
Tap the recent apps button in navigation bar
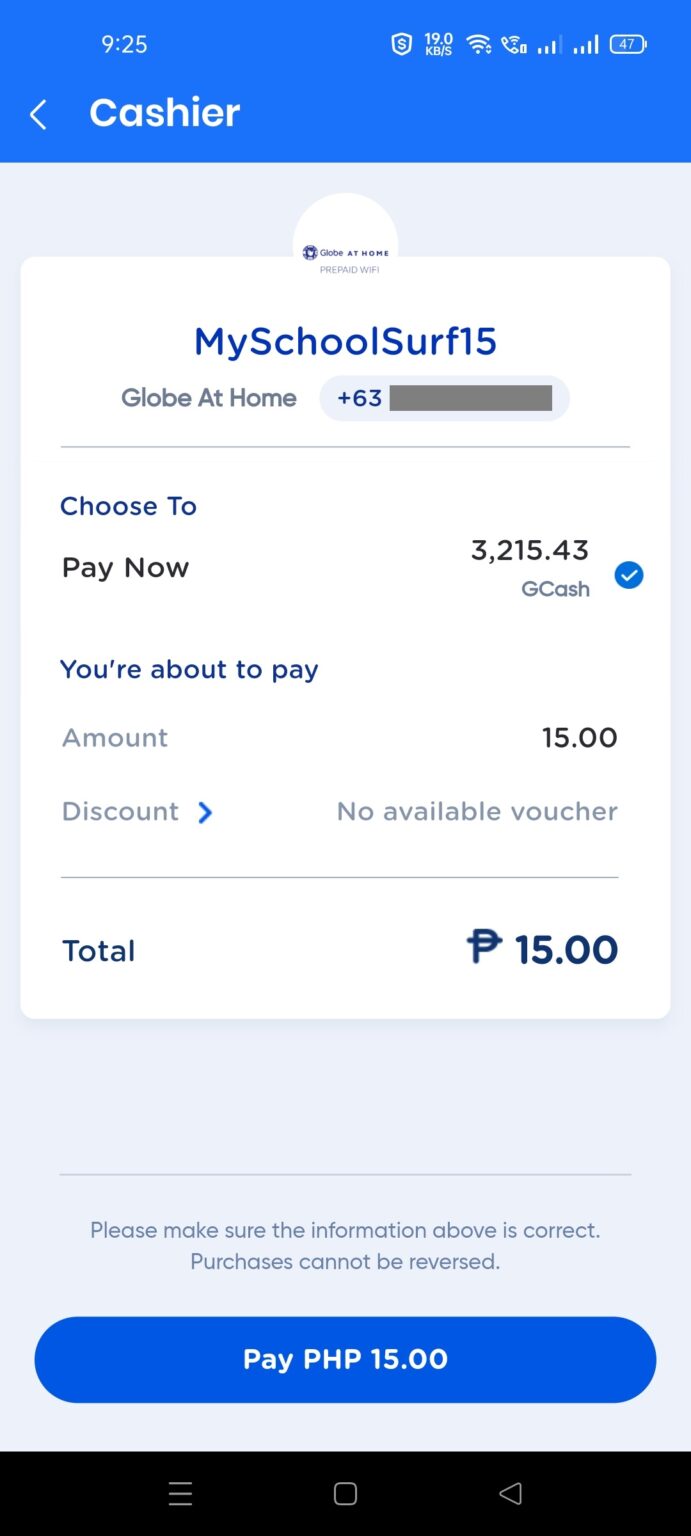(x=180, y=1493)
